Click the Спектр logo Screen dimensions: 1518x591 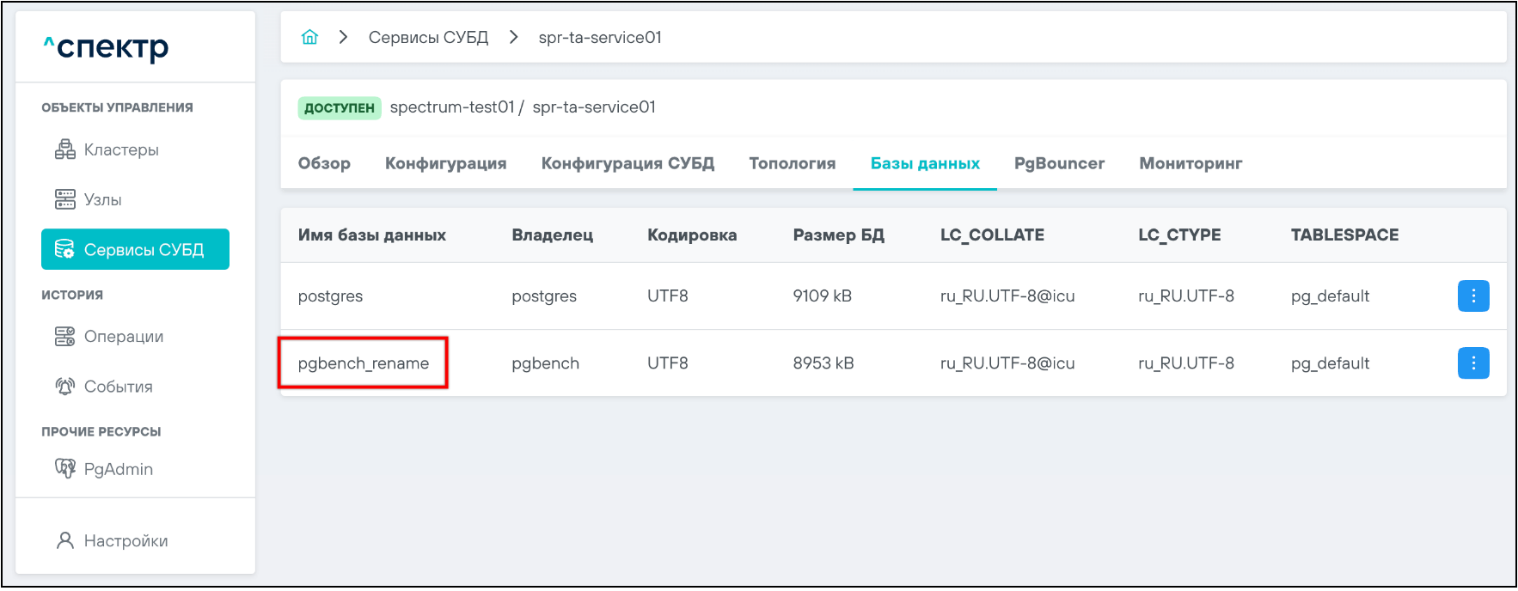(106, 48)
